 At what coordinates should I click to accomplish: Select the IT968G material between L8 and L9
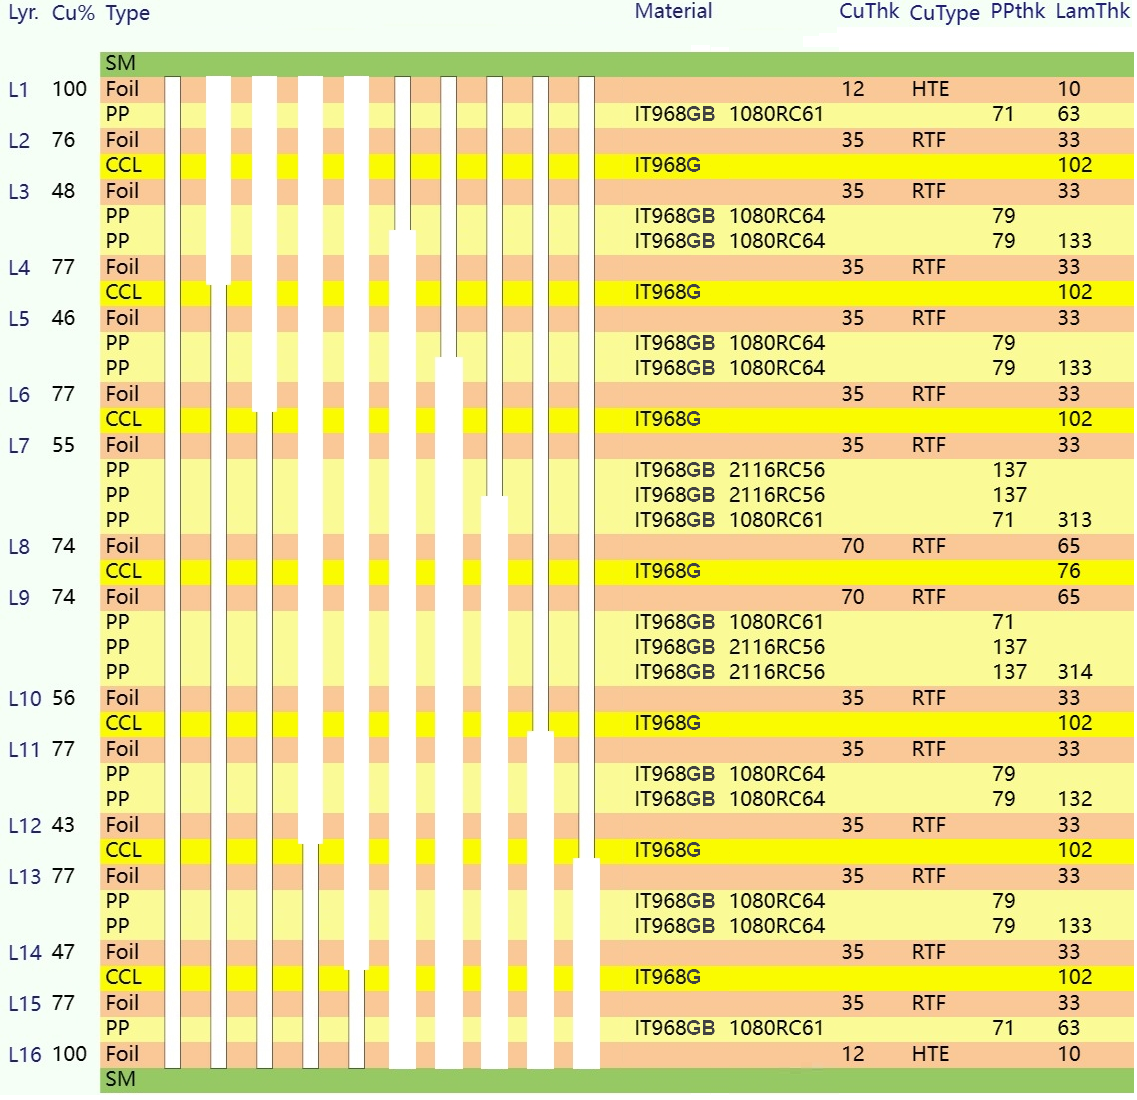click(667, 572)
